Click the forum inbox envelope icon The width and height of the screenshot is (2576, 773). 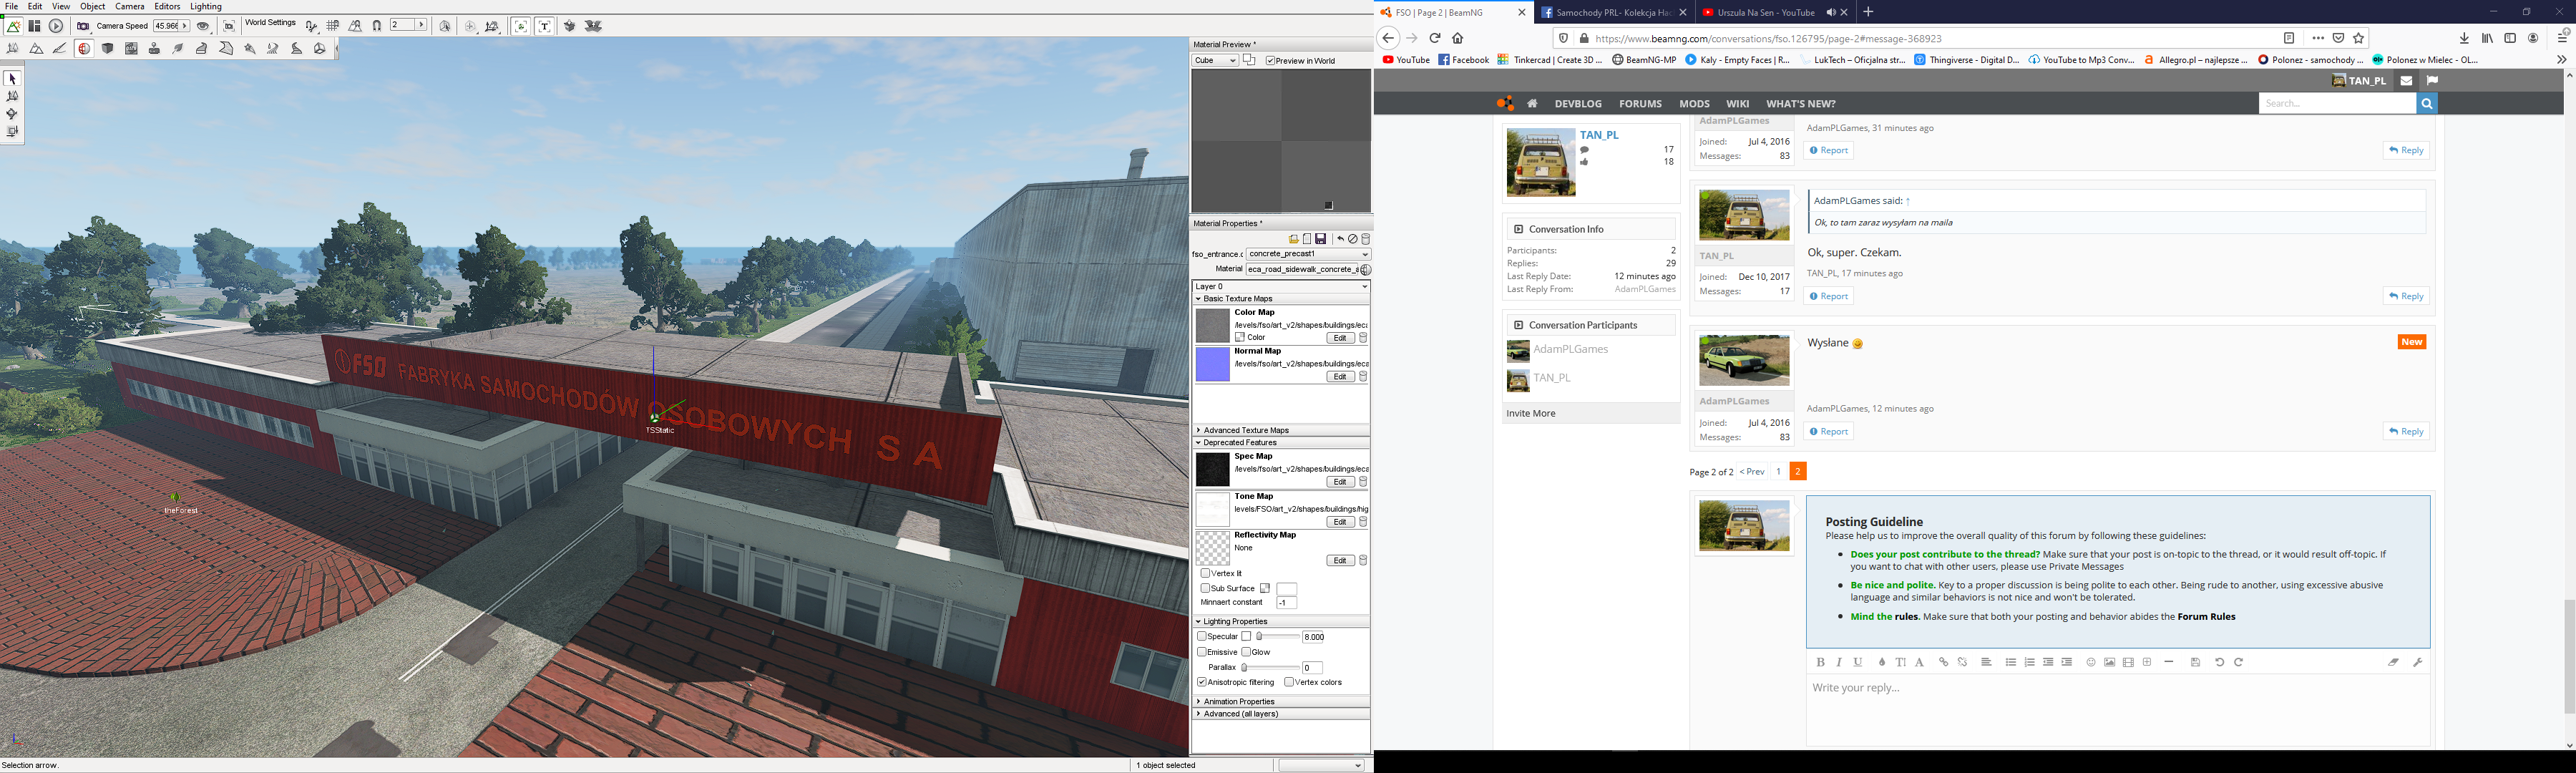(2406, 81)
